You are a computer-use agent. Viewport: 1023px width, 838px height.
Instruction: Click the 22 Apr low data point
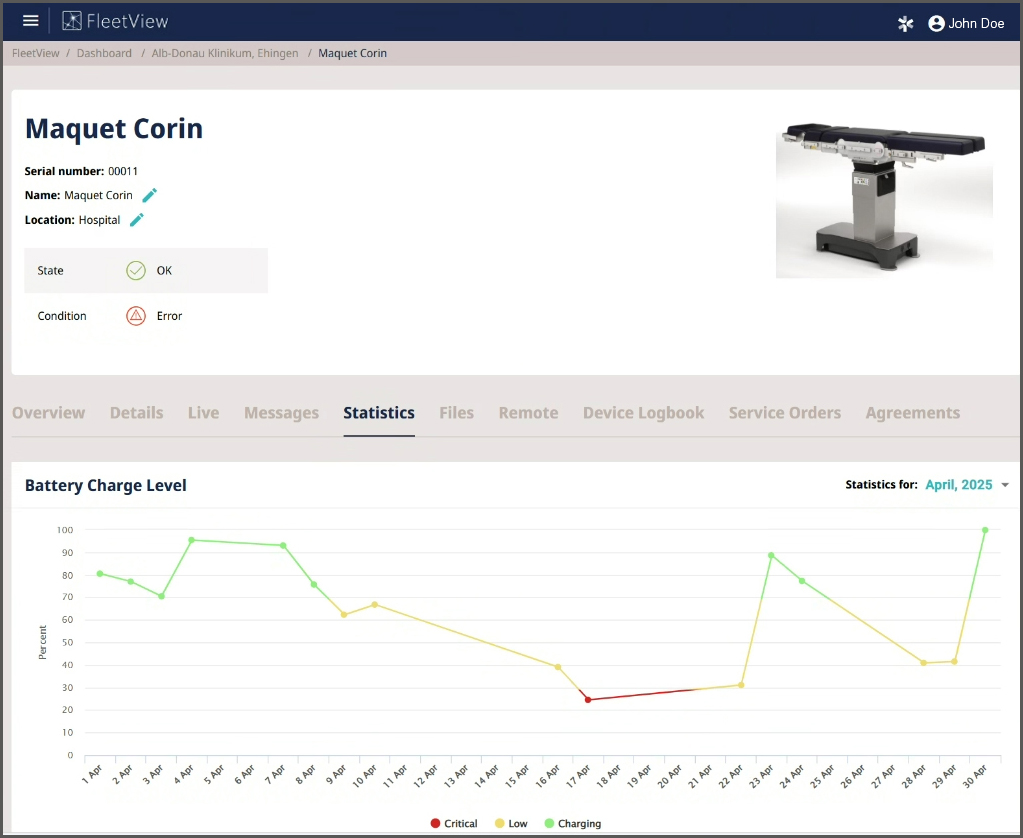point(741,685)
